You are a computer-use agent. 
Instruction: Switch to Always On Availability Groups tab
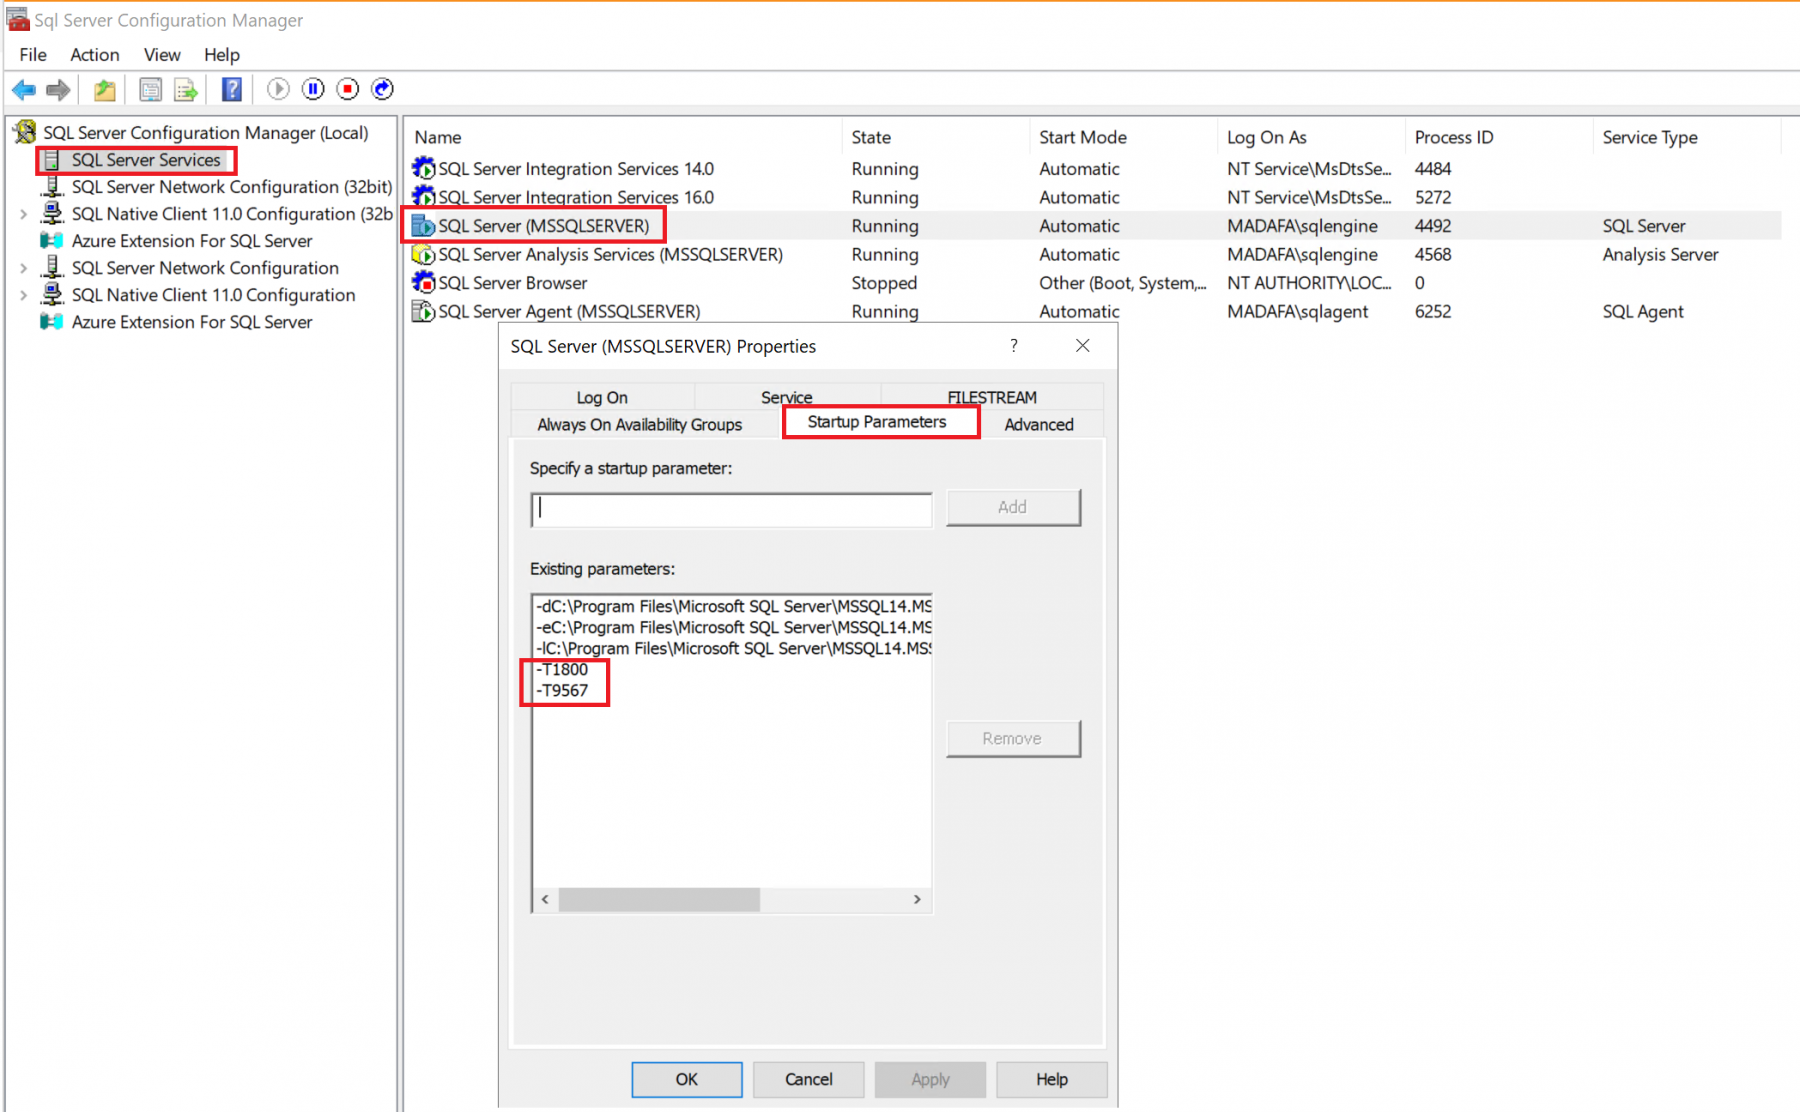click(640, 425)
